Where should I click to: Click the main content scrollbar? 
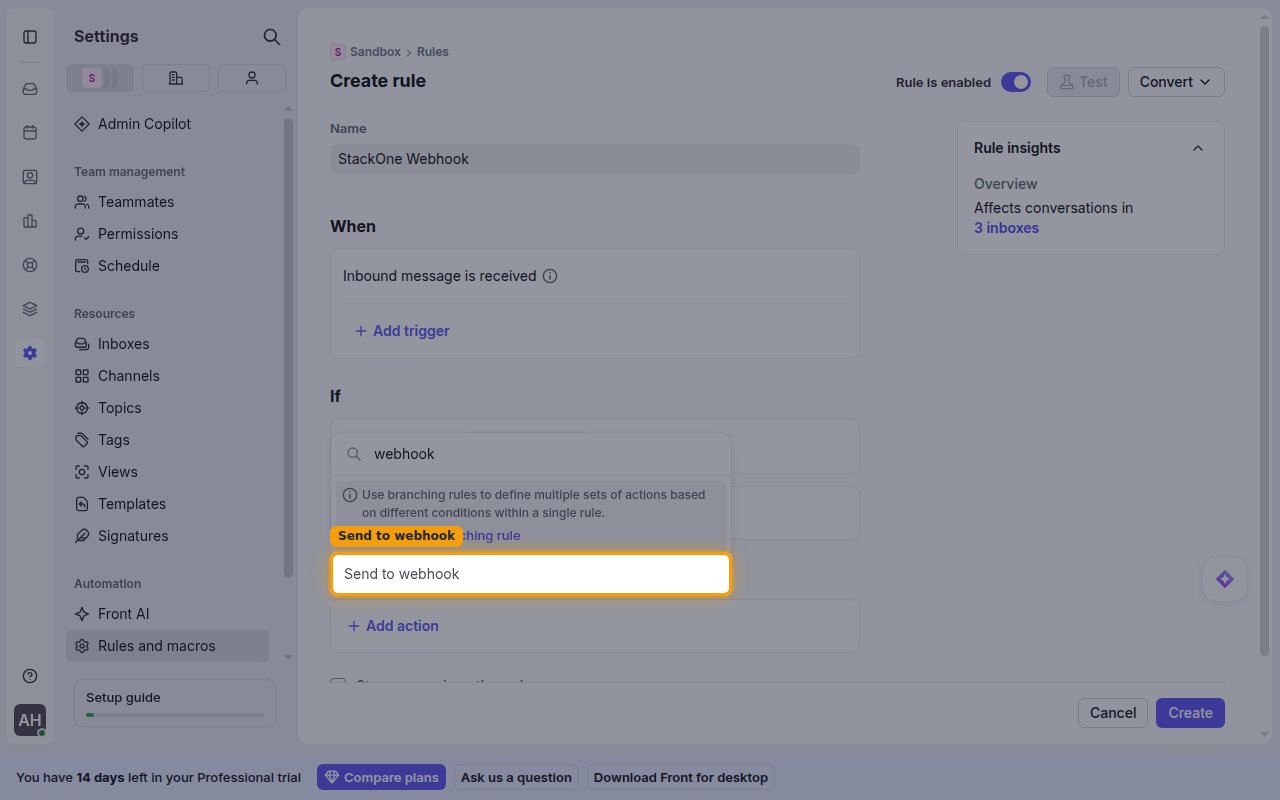click(1265, 340)
